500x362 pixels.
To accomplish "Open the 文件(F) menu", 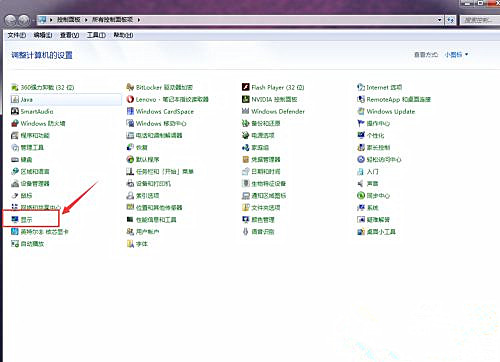I will click(17, 35).
